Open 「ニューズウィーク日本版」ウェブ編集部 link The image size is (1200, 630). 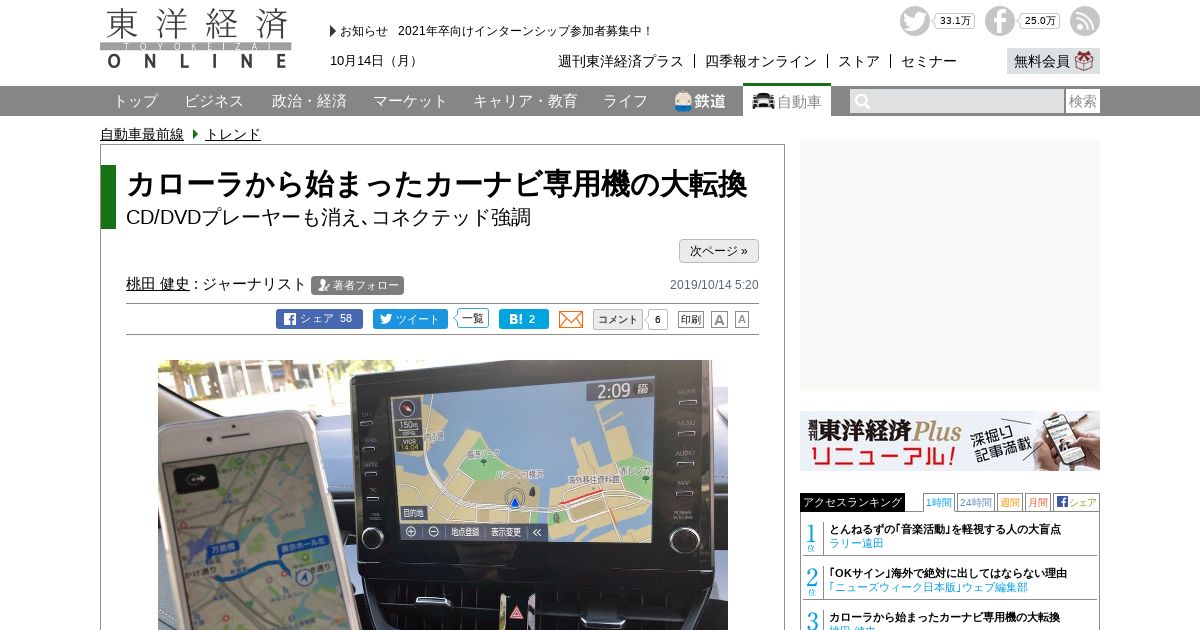(928, 587)
